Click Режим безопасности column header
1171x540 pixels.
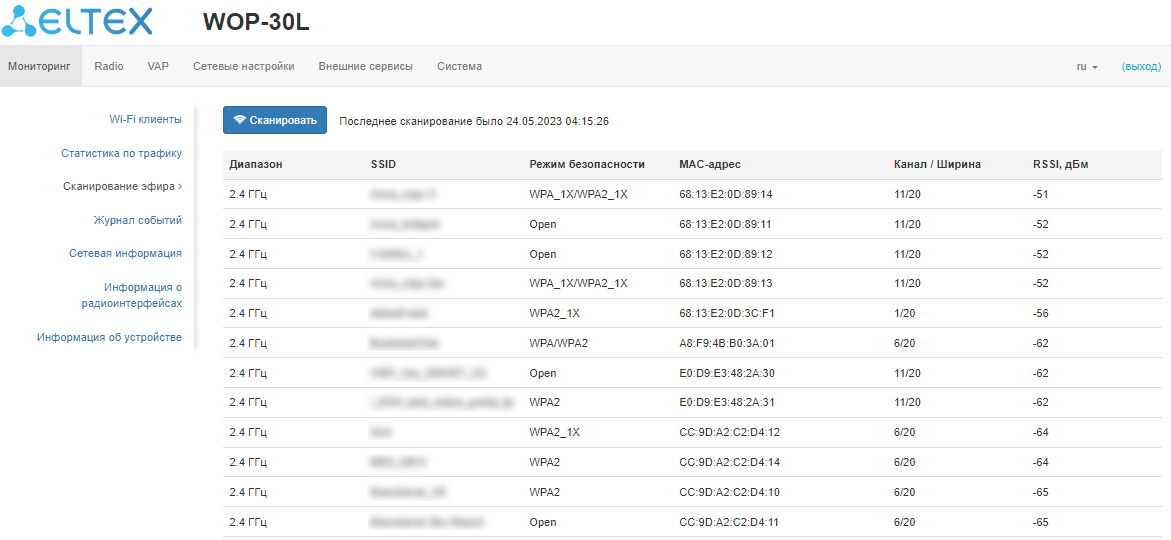tap(587, 164)
